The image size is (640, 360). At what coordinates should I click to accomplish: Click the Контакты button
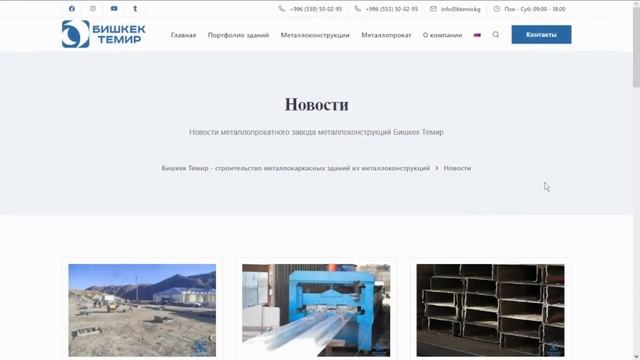tap(541, 35)
